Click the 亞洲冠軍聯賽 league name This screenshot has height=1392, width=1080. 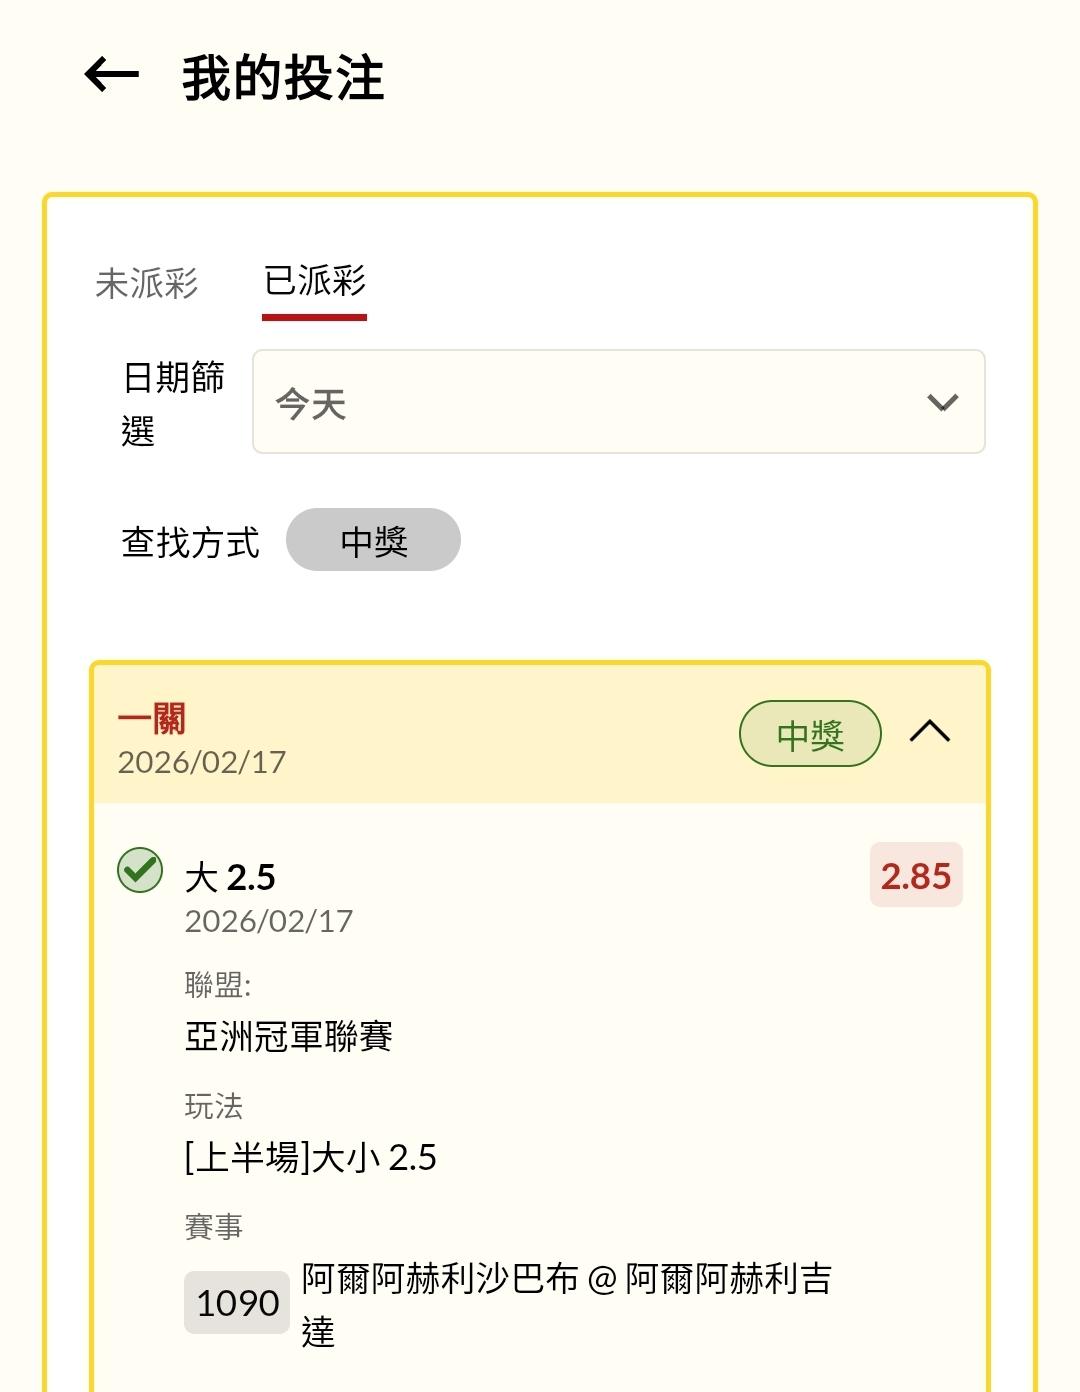[289, 1036]
